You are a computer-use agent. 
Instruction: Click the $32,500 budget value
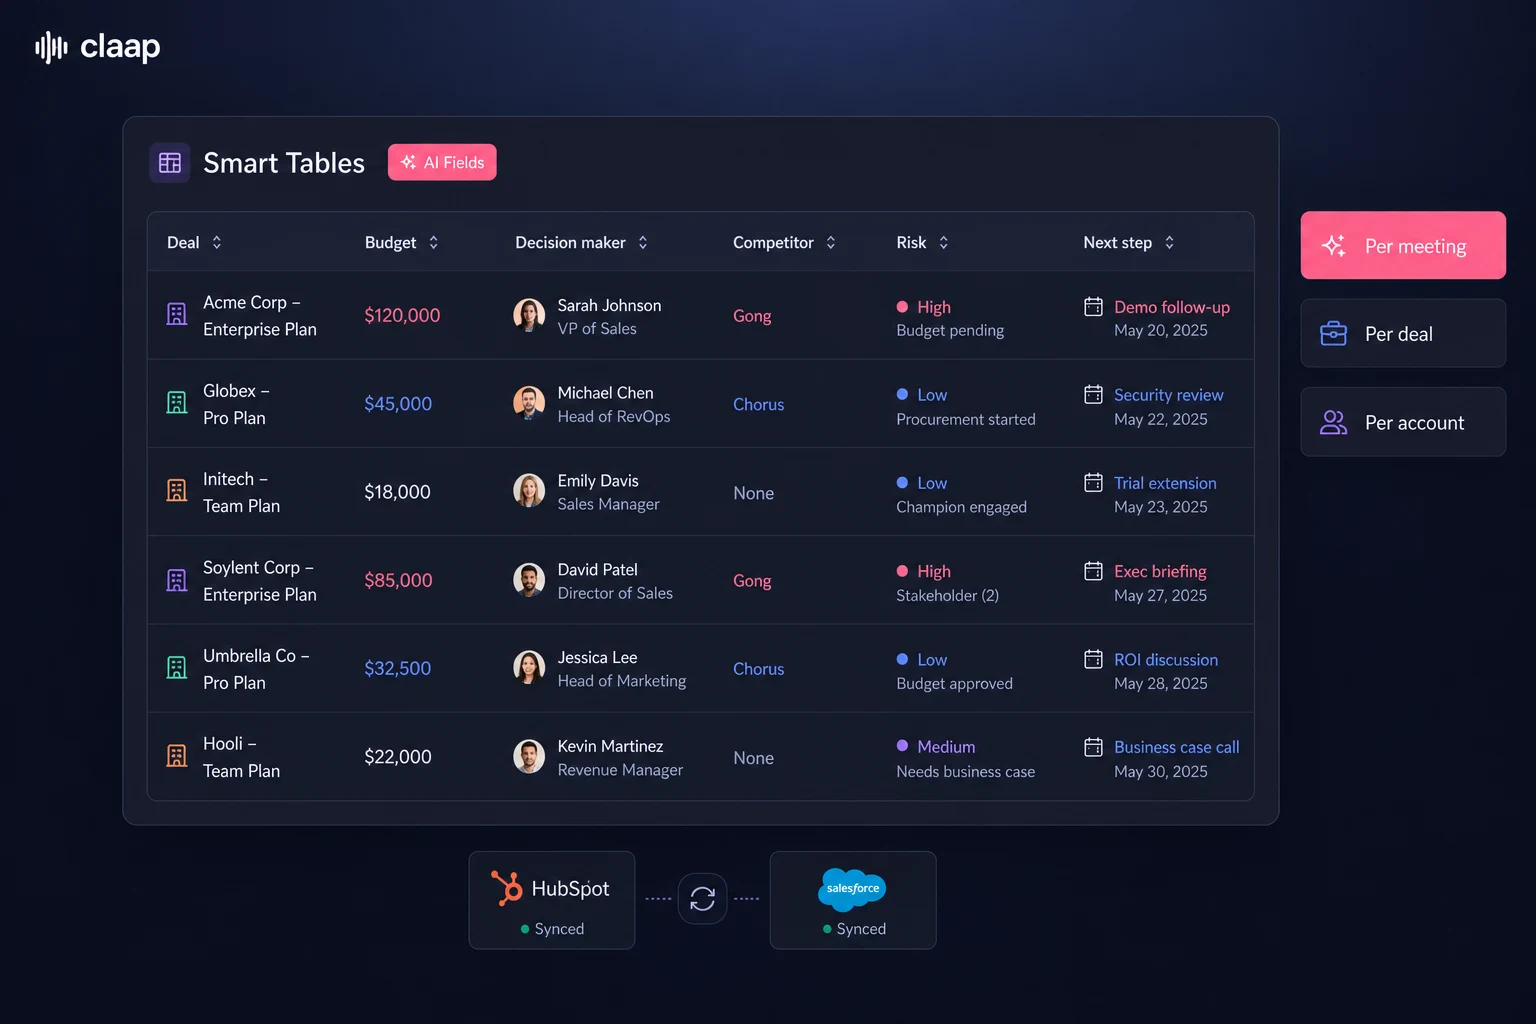[397, 668]
